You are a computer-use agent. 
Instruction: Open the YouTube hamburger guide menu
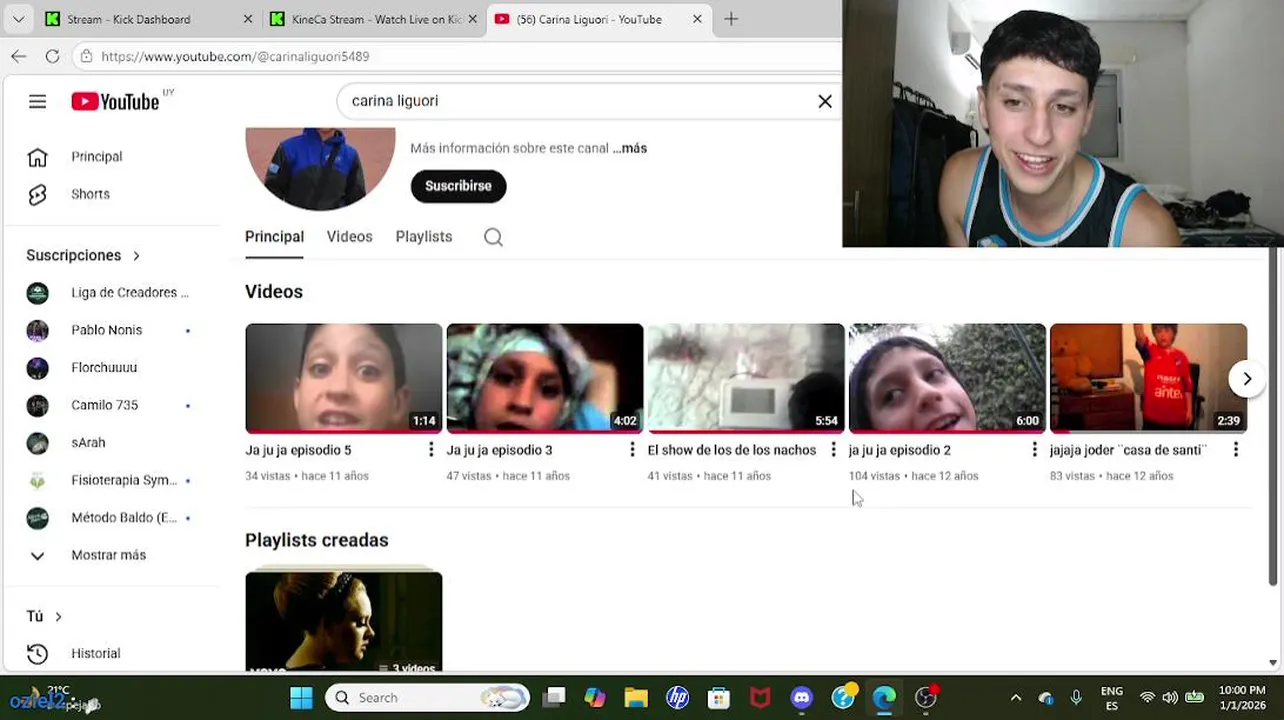coord(37,101)
